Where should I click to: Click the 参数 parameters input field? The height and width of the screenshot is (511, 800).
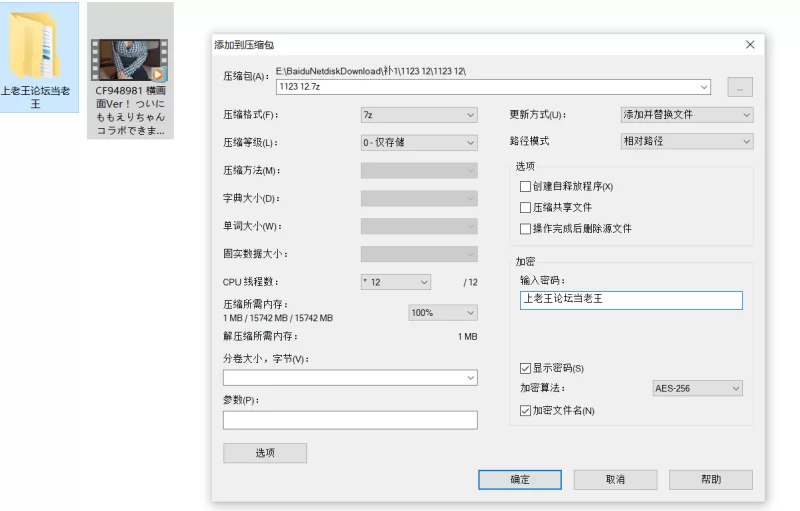(350, 420)
